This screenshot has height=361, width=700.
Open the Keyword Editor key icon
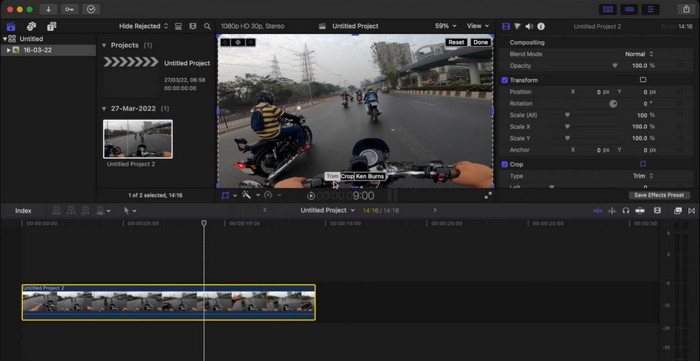pyautogui.click(x=69, y=9)
